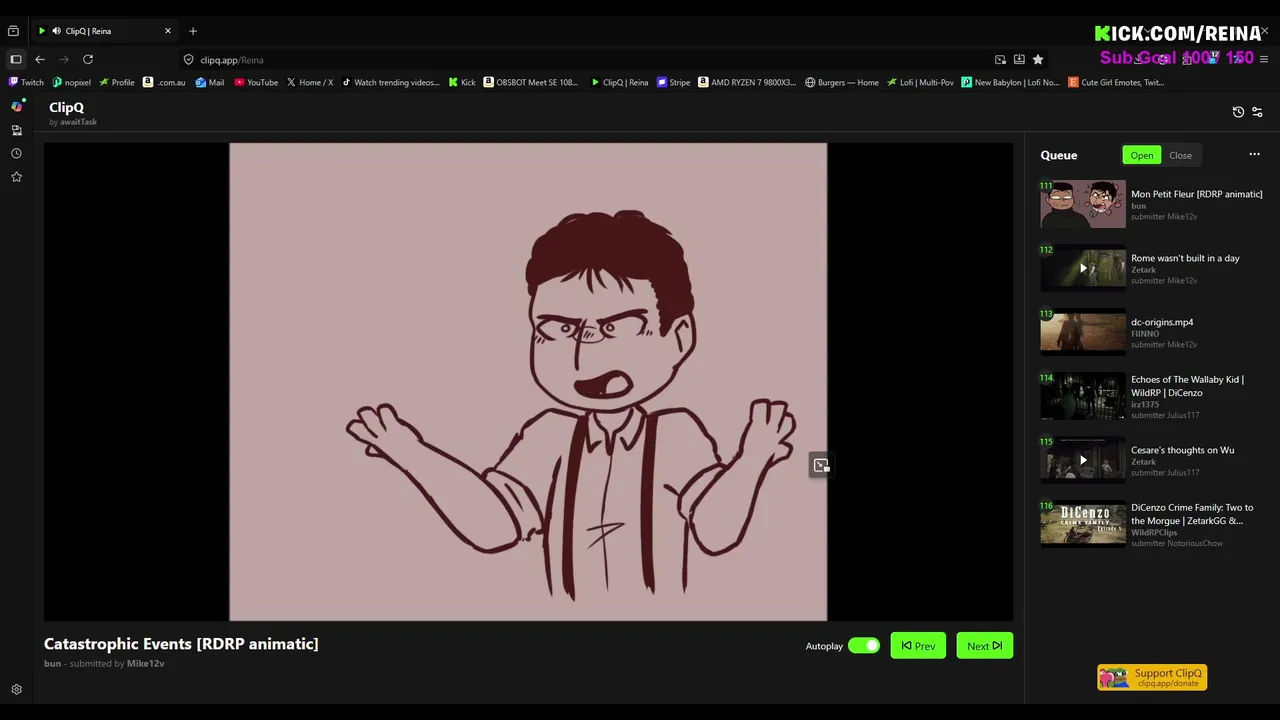Open the Cute Girl Emotes bookmark
The image size is (1280, 720).
[x=1116, y=82]
